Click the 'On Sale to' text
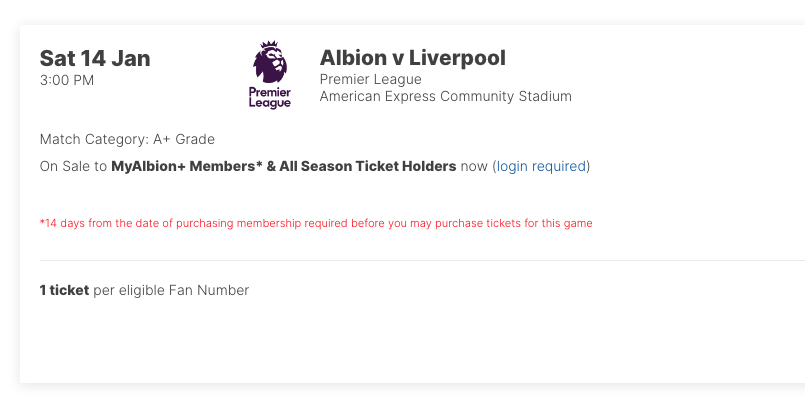The height and width of the screenshot is (397, 805). [x=73, y=166]
